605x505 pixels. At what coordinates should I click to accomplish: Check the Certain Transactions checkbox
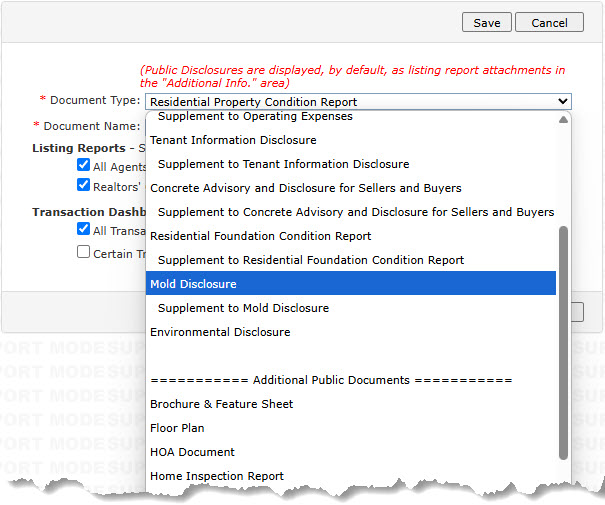tap(83, 252)
